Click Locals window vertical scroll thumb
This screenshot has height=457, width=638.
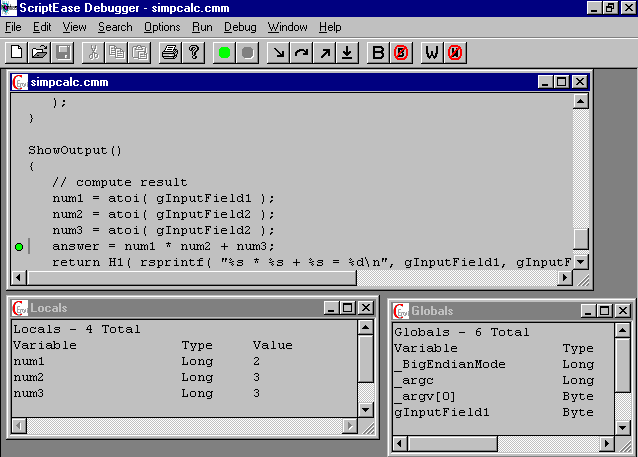pos(366,359)
